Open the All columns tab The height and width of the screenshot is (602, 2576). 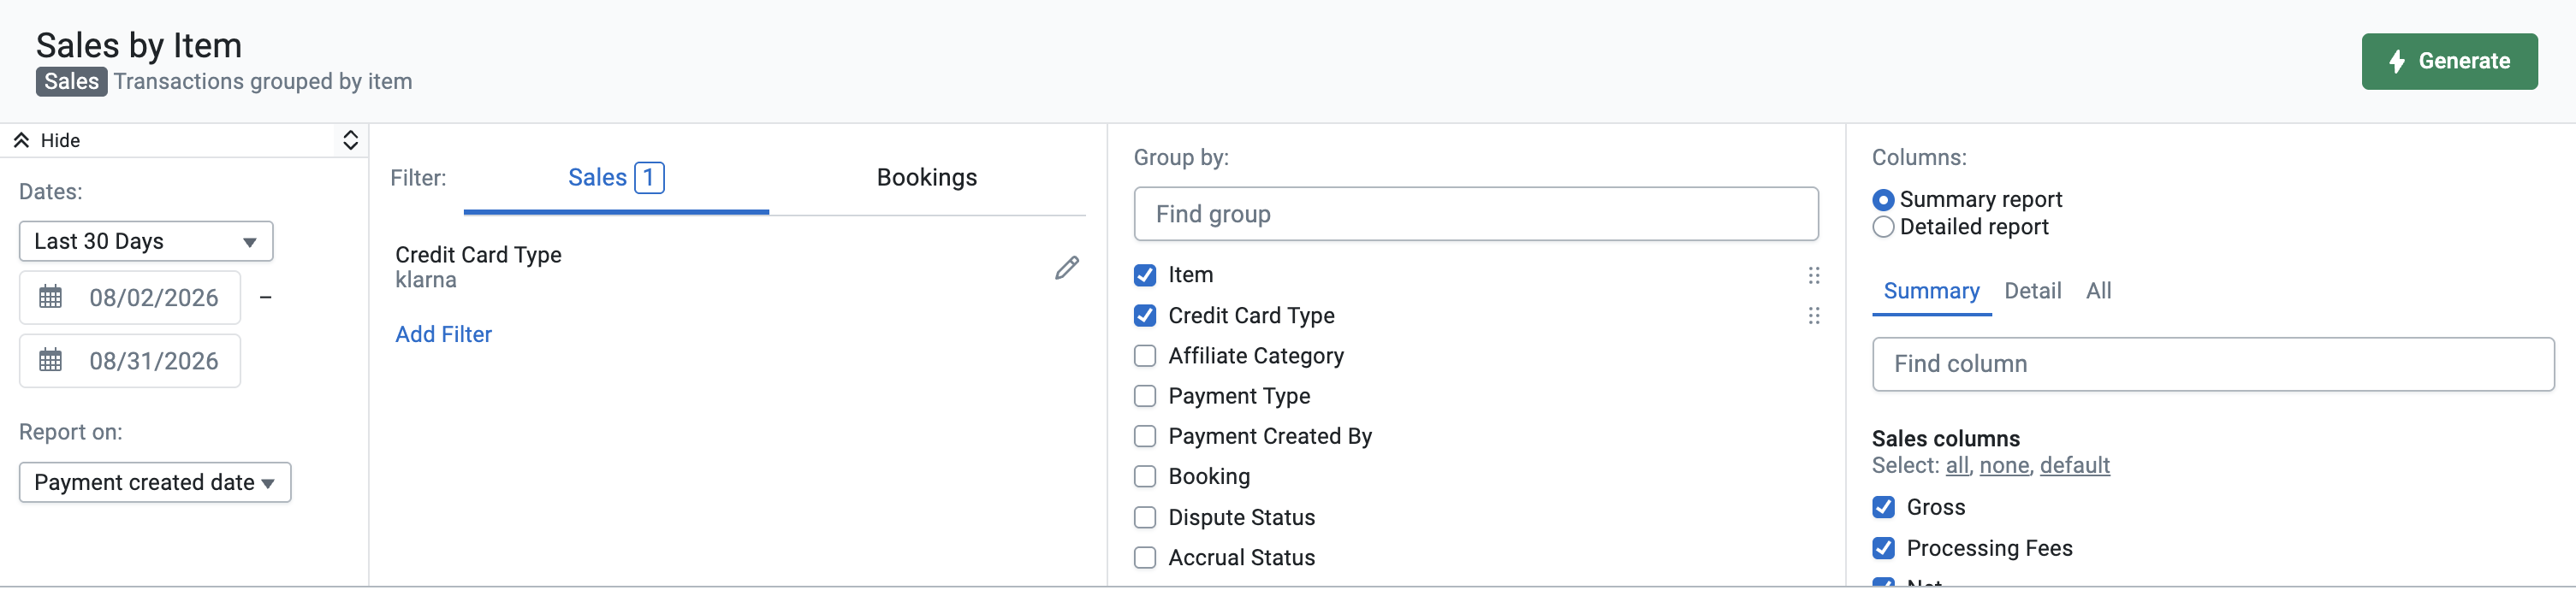pyautogui.click(x=2098, y=291)
